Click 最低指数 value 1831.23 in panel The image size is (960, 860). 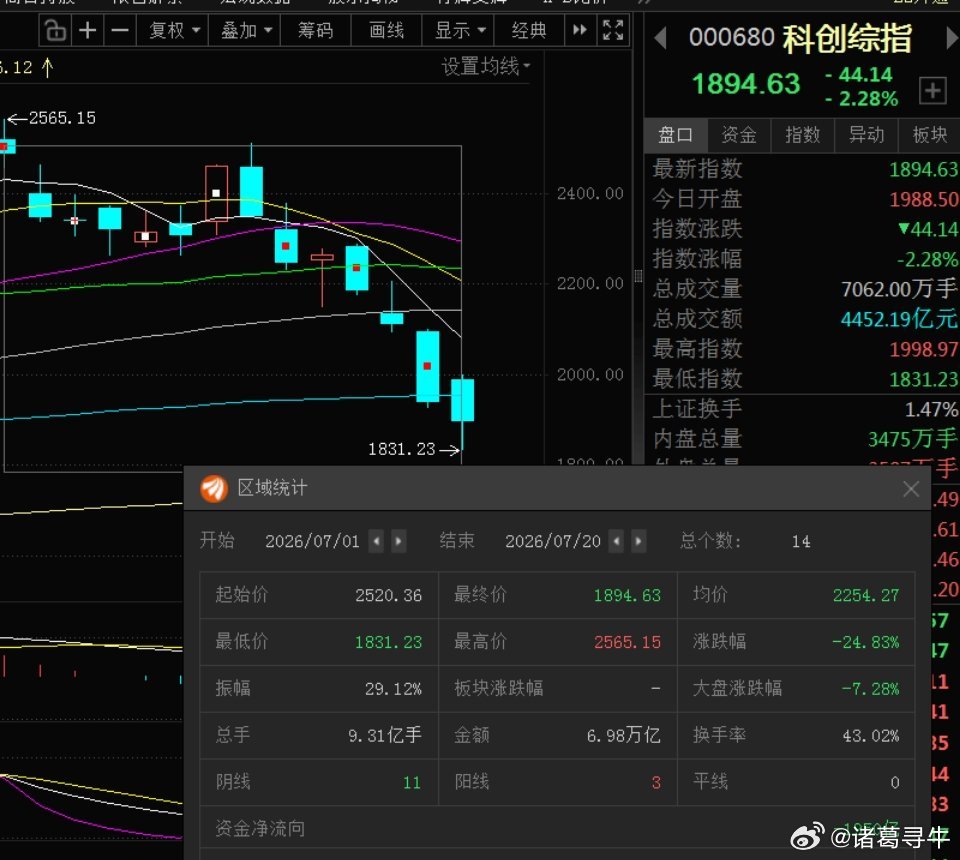click(924, 380)
